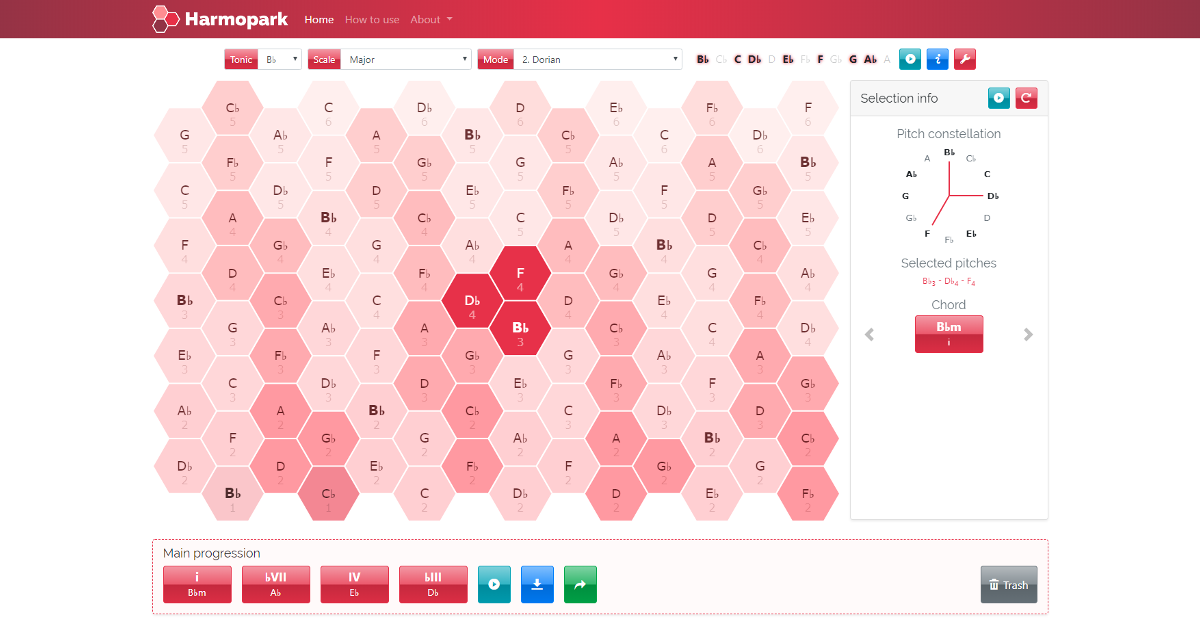Click G in the pitch constellation

(x=905, y=196)
